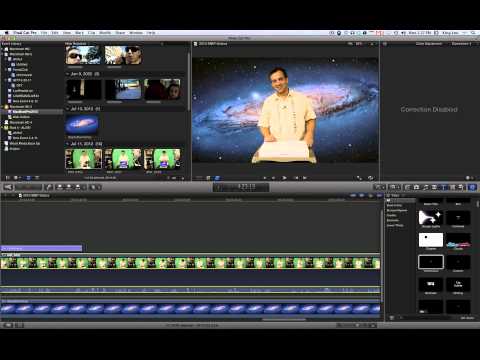Select the All category in the titles sidebar
This screenshot has height=360, width=480.
tap(389, 201)
